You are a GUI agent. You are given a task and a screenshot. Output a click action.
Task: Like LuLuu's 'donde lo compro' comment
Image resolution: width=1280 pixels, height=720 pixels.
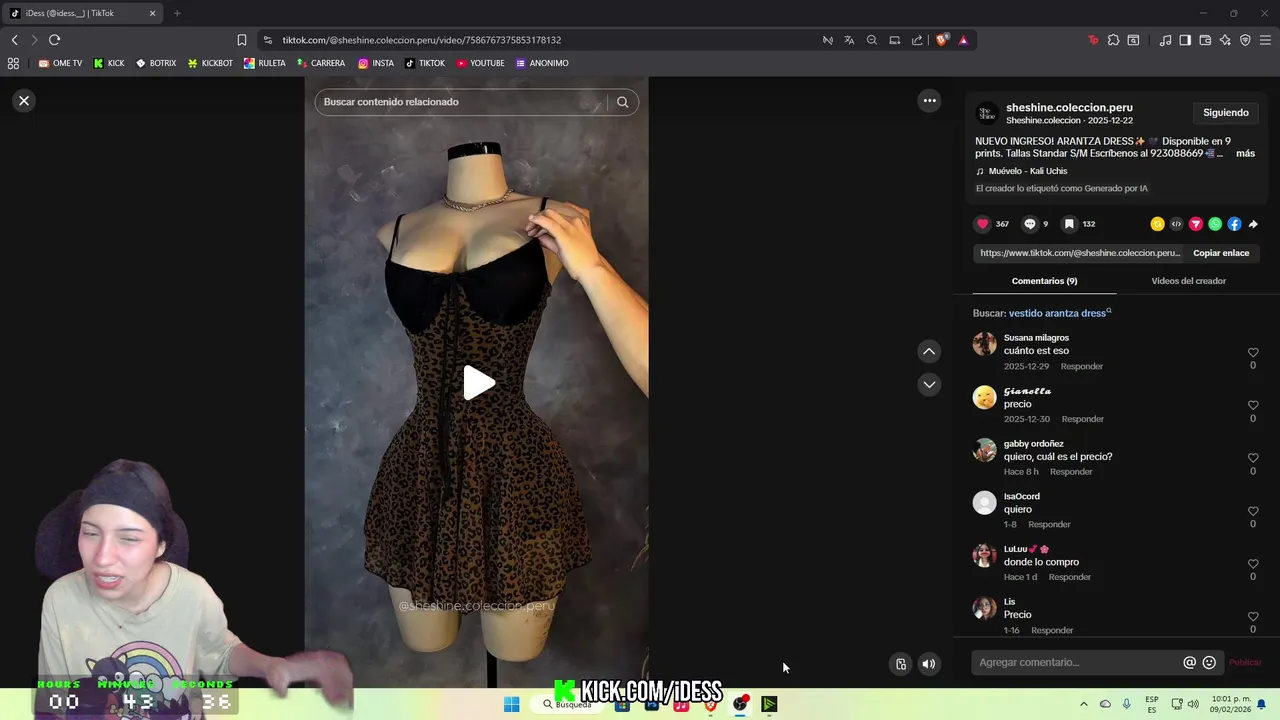[x=1253, y=564]
